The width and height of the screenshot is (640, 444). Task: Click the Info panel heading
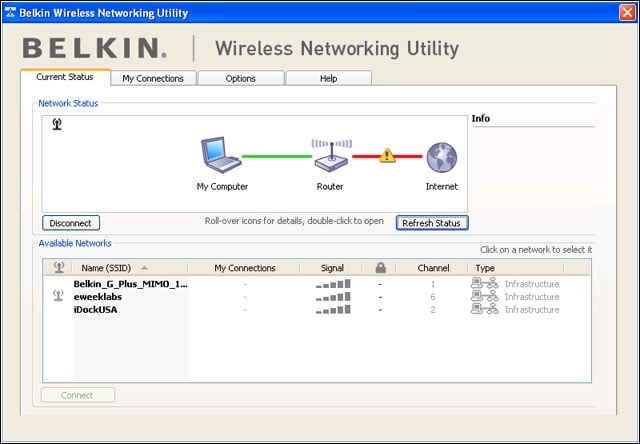tap(480, 118)
